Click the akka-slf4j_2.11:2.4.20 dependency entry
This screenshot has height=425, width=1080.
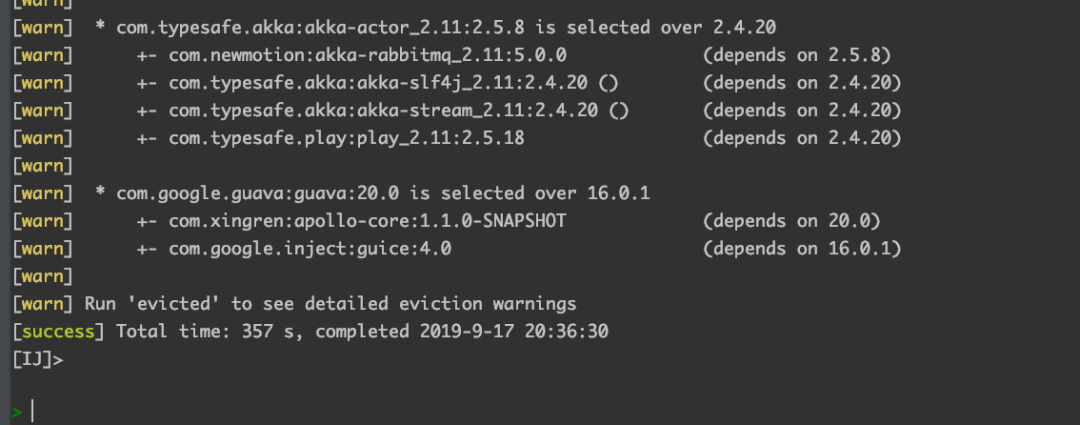coord(380,81)
